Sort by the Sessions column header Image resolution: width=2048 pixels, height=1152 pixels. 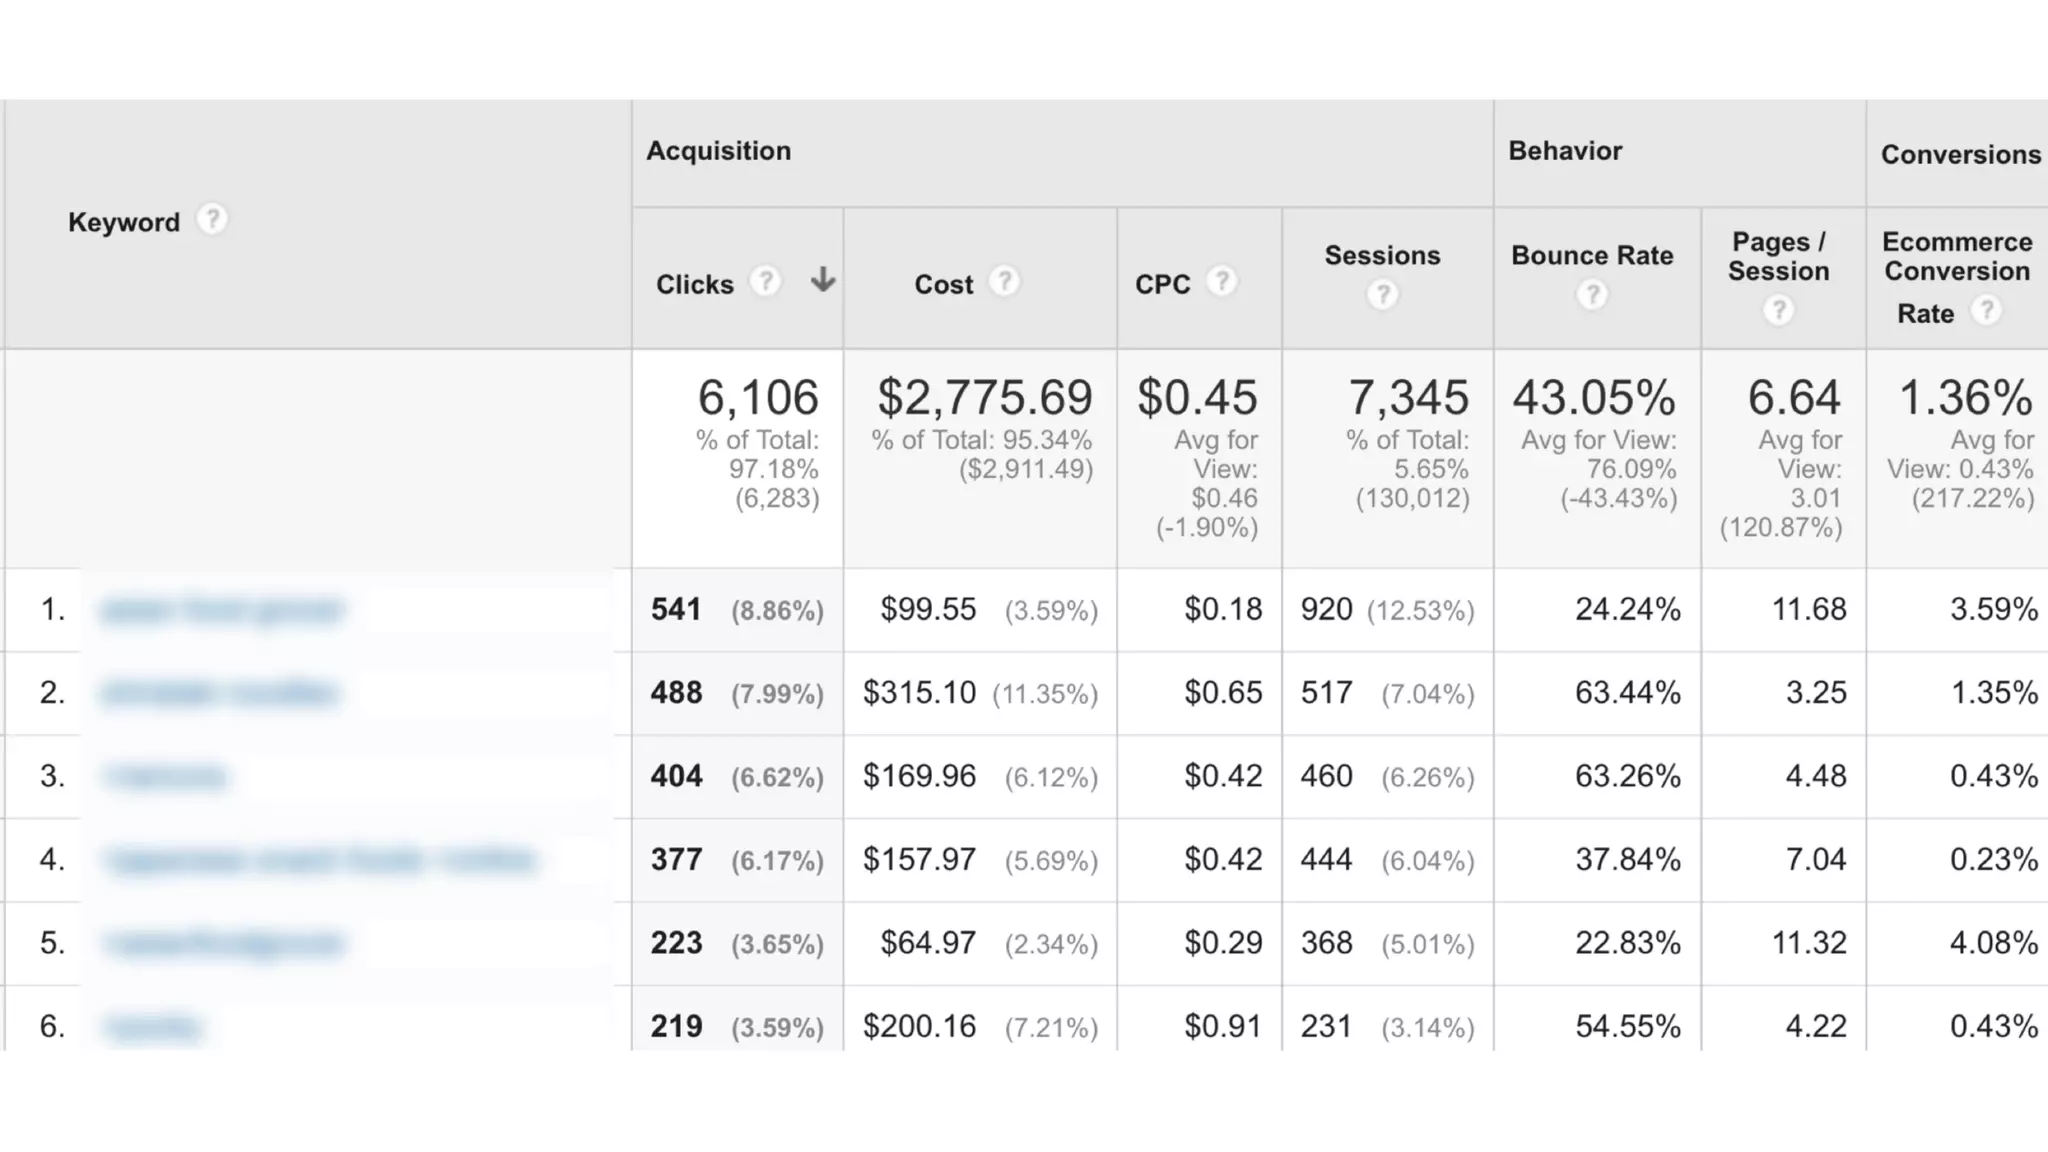click(1382, 256)
